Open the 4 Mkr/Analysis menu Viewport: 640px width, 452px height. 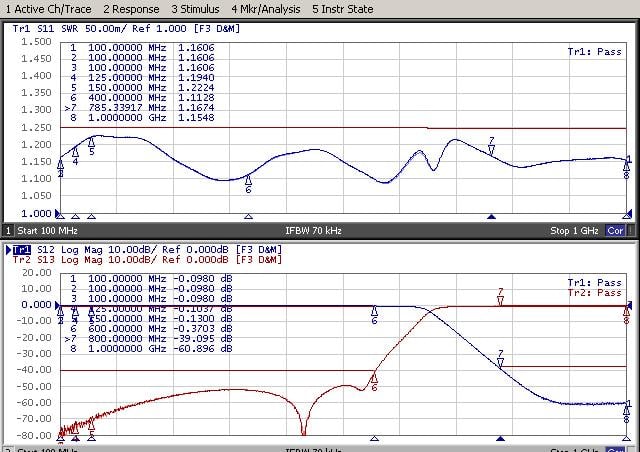click(266, 9)
